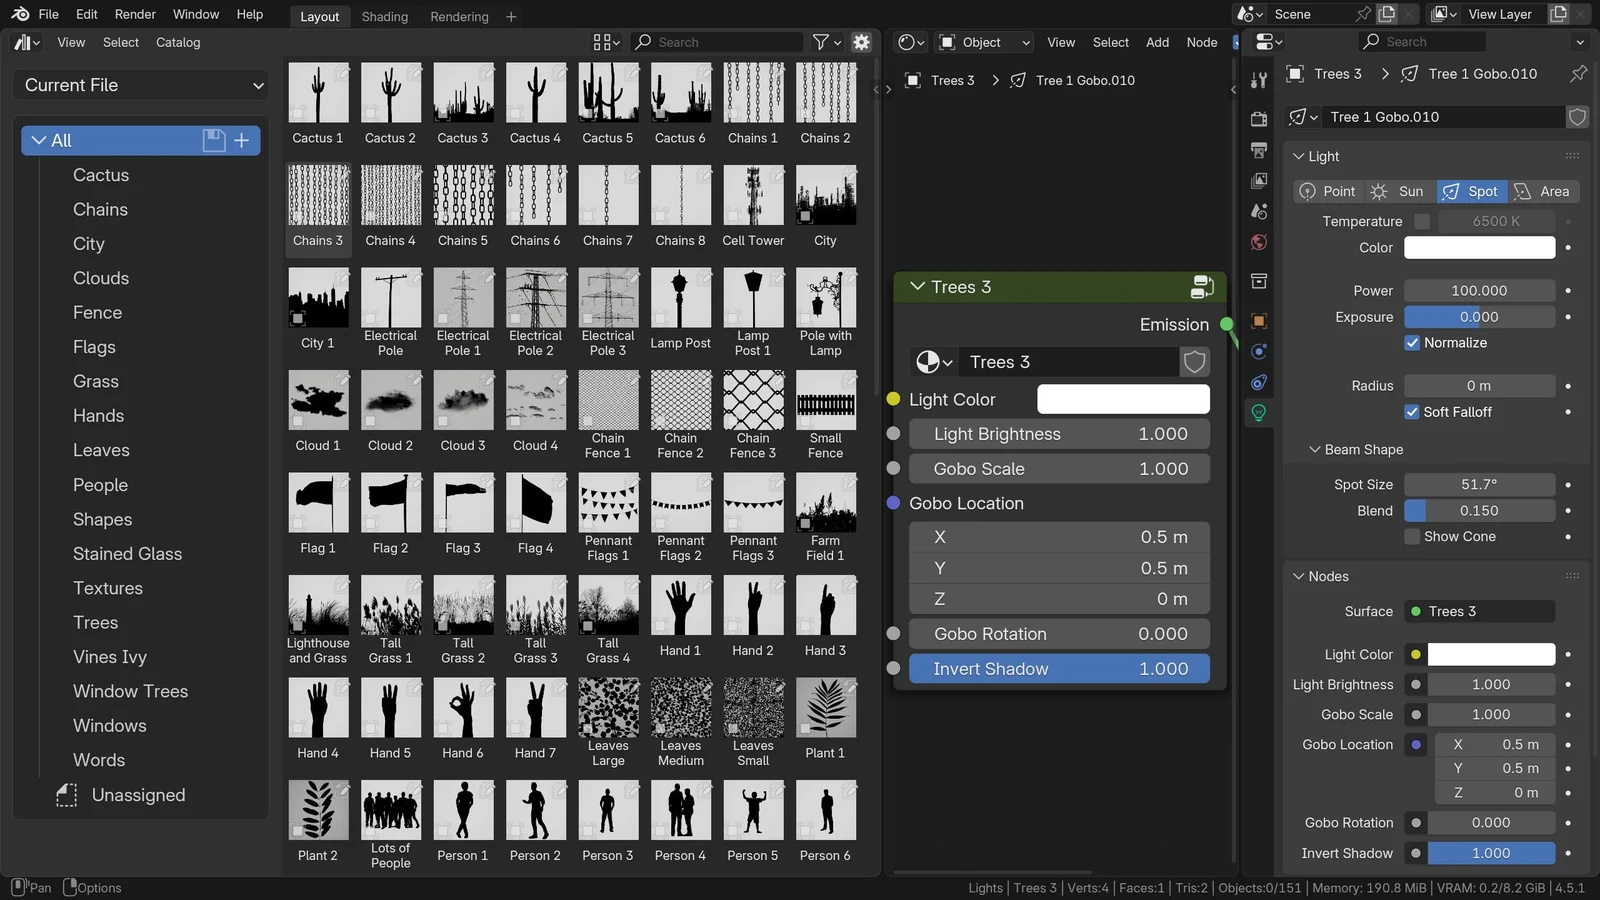
Task: Click the Light Color swatch
Action: point(1123,398)
